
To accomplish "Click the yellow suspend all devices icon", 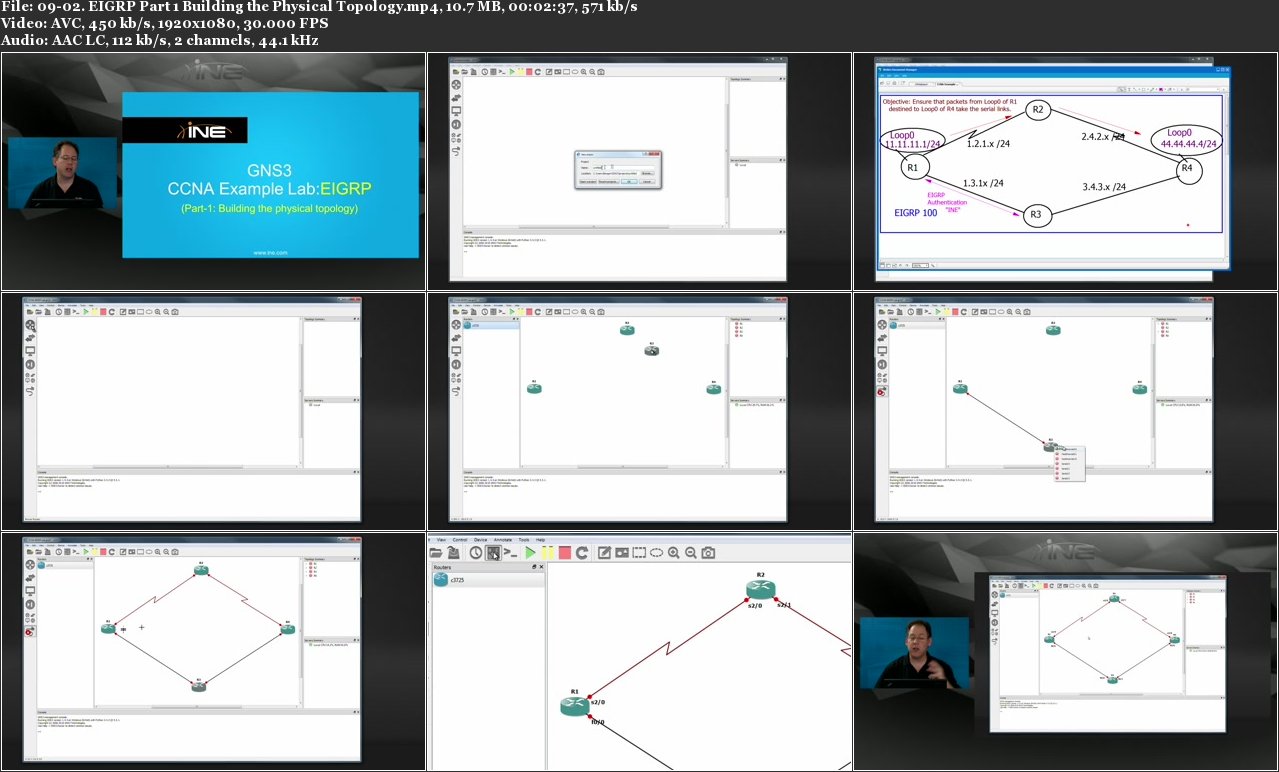I will (x=548, y=553).
